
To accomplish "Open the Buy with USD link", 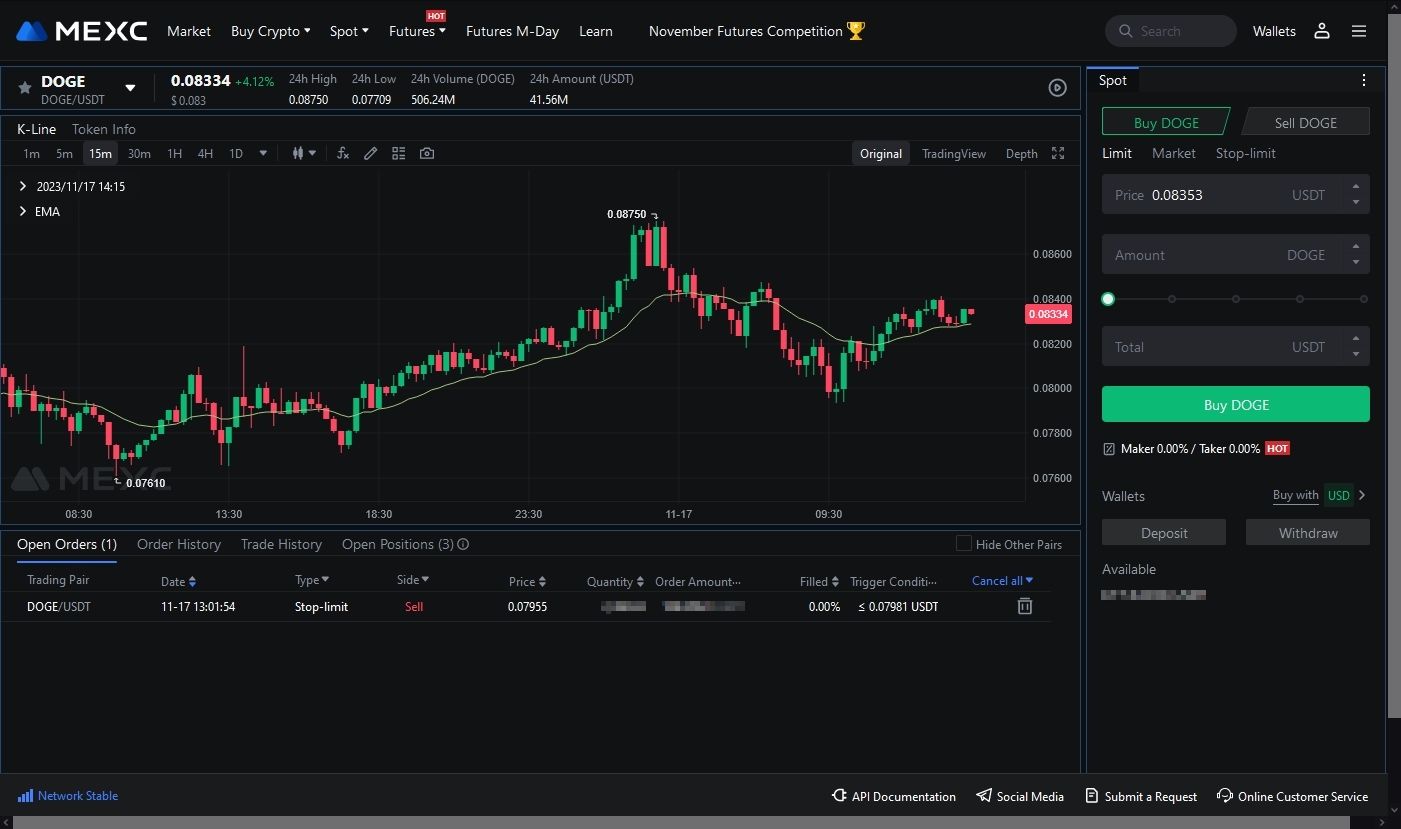I will [x=1319, y=495].
